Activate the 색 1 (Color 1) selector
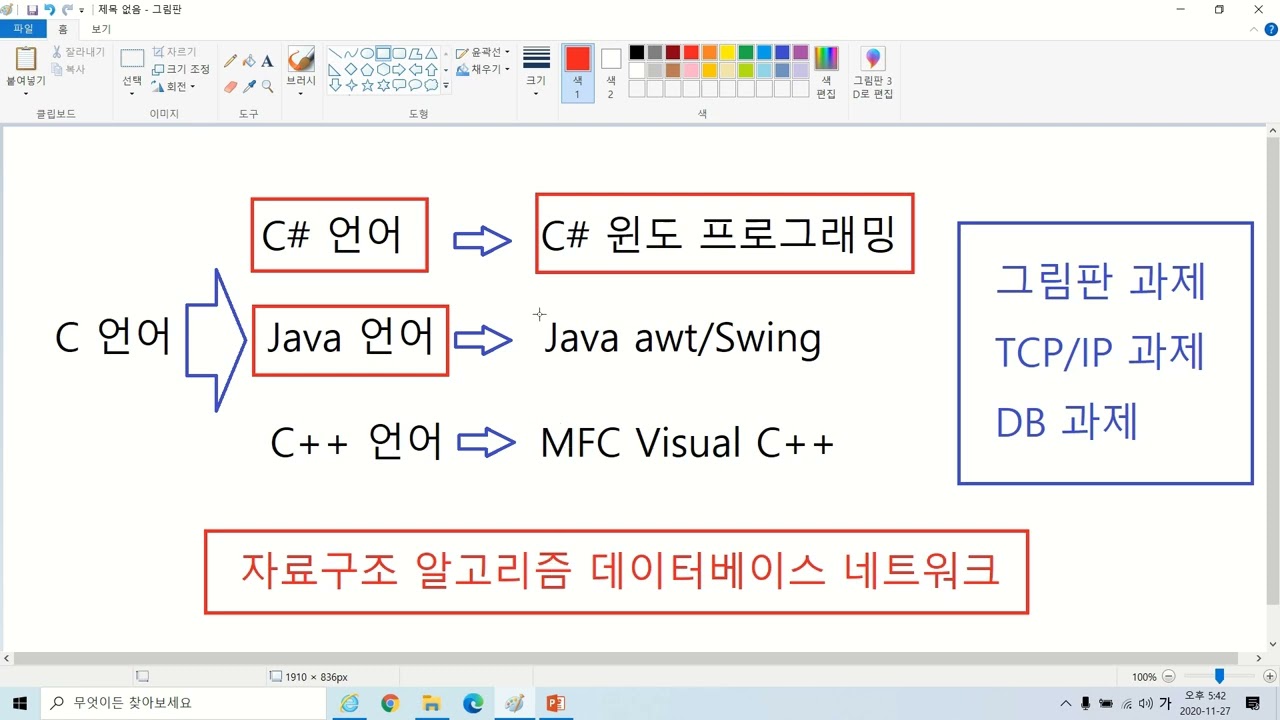 pyautogui.click(x=578, y=73)
